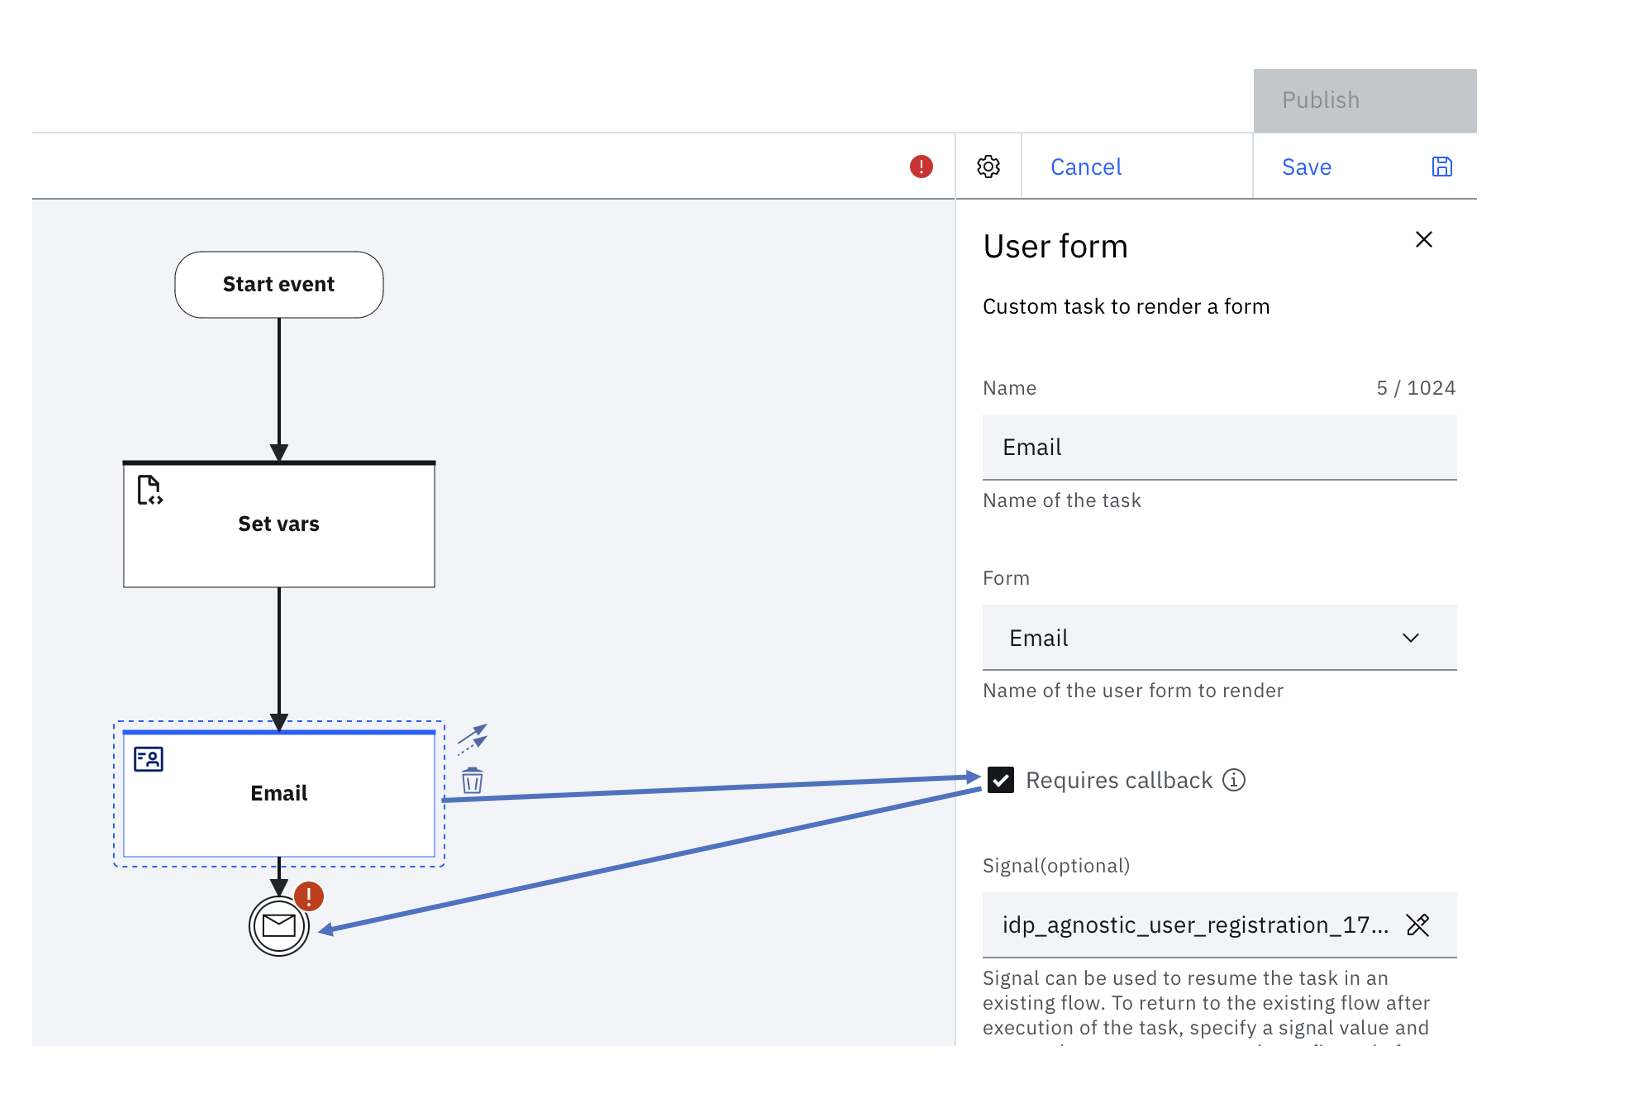This screenshot has height=1100, width=1632.
Task: Click the Signal optional input field
Action: pyautogui.click(x=1194, y=925)
